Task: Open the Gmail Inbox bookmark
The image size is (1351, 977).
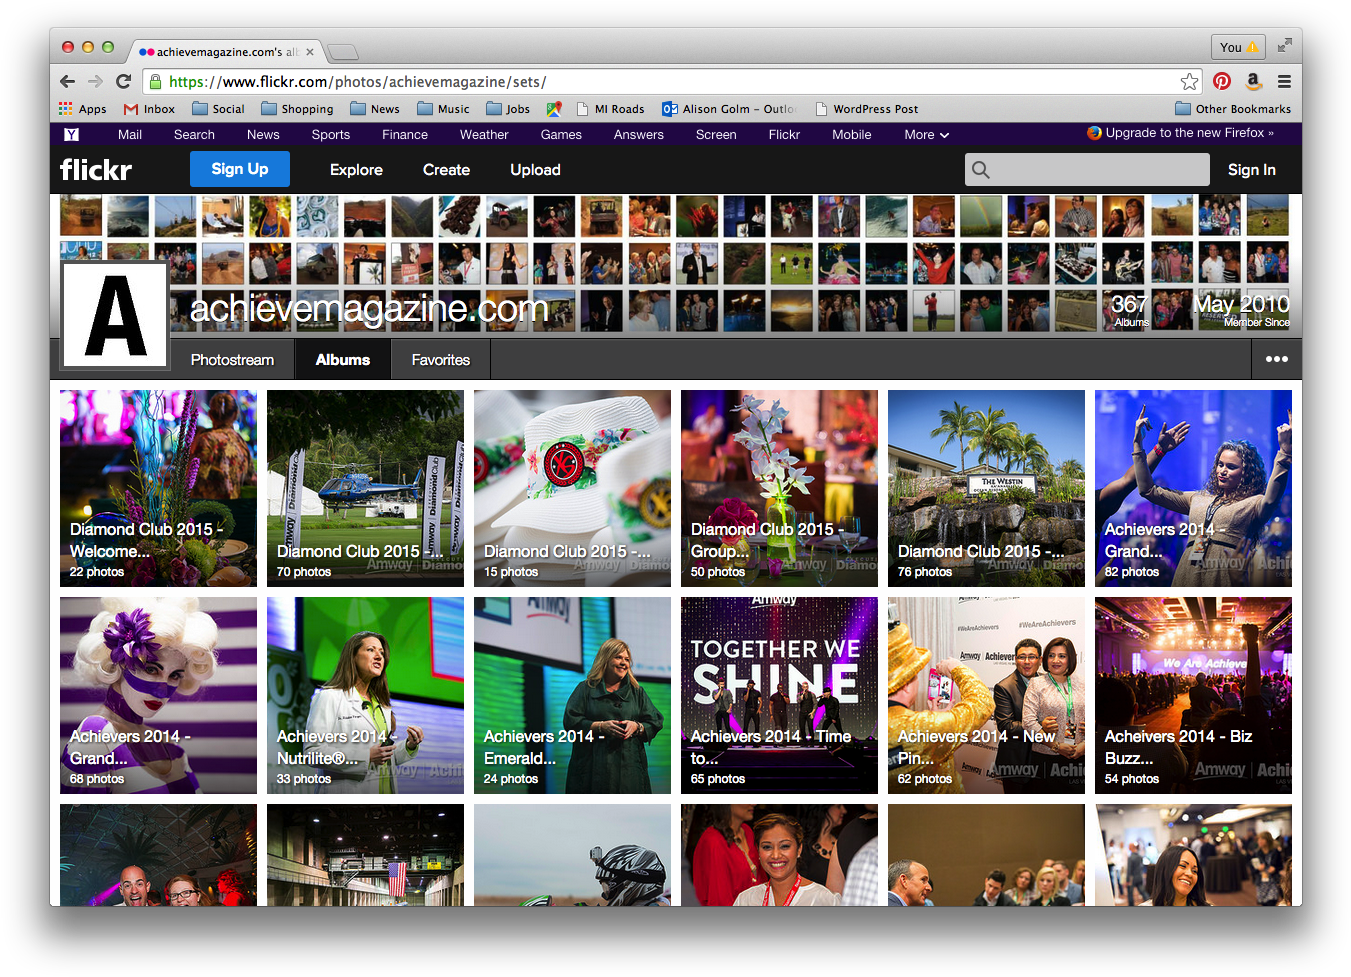Action: pos(149,109)
